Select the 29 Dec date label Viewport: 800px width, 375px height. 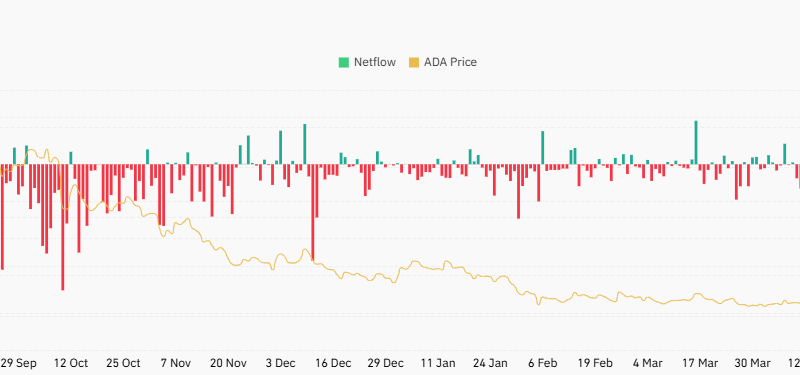click(x=386, y=363)
